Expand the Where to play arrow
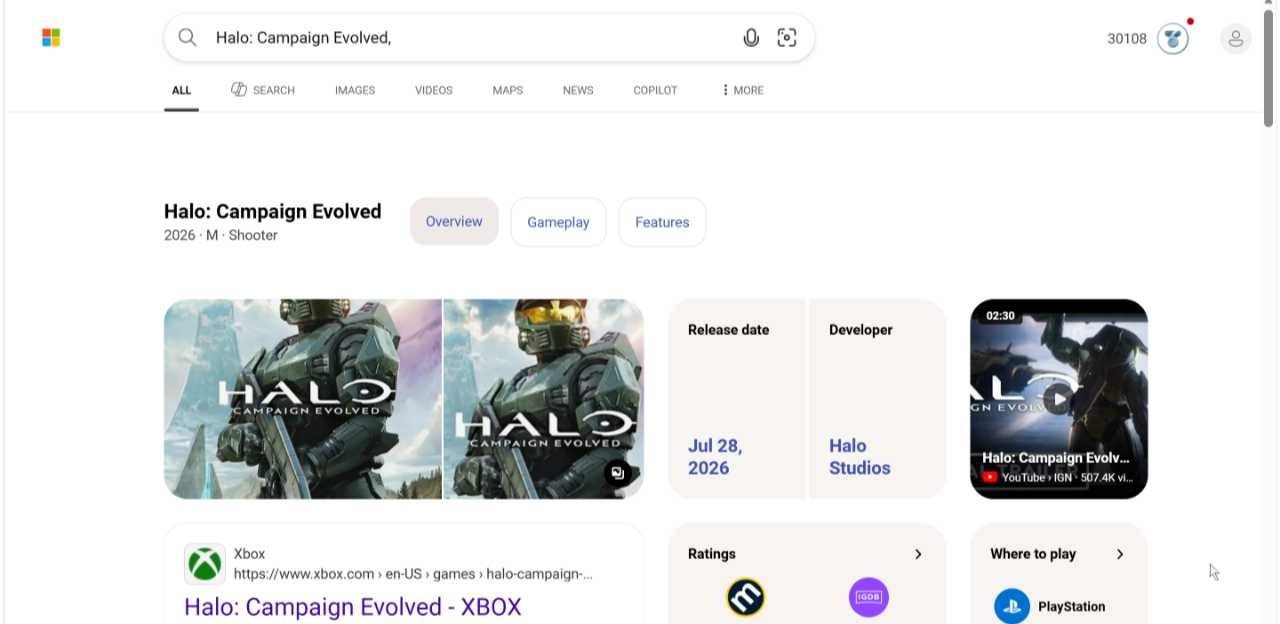This screenshot has height=624, width=1280. [x=1120, y=554]
